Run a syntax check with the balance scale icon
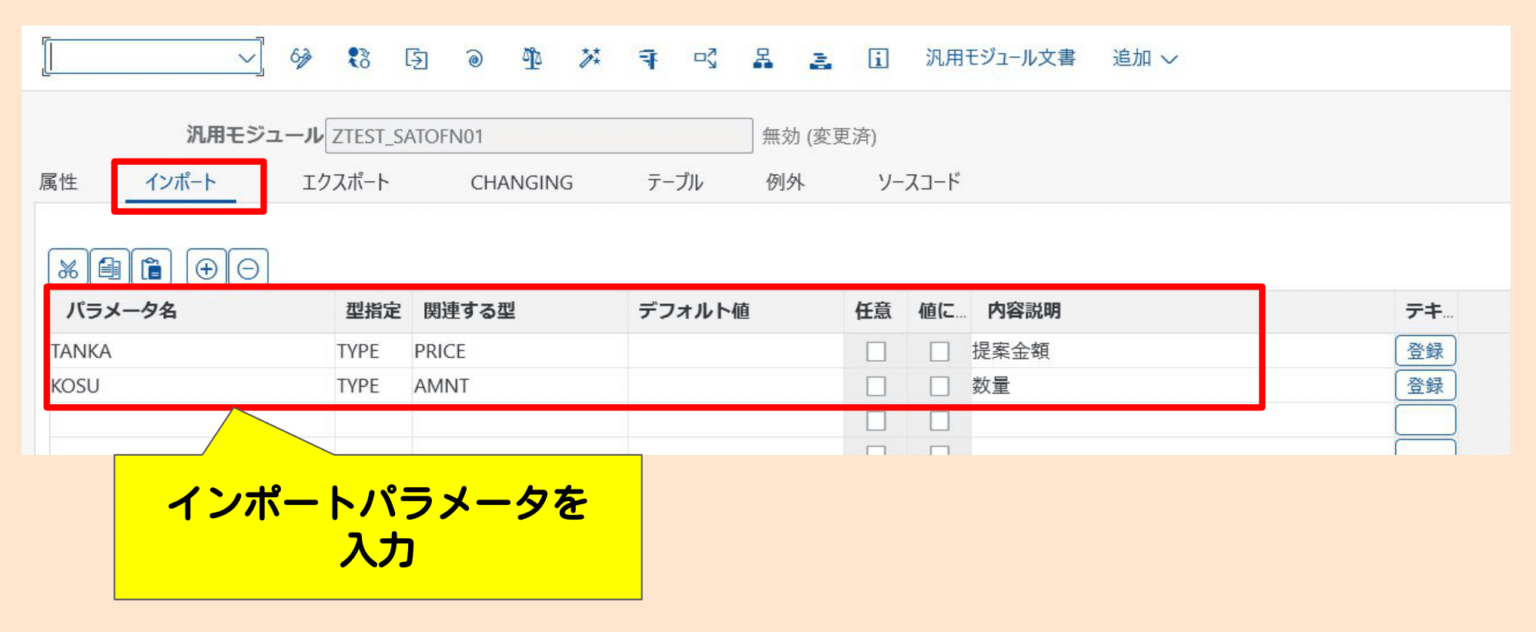 [532, 58]
